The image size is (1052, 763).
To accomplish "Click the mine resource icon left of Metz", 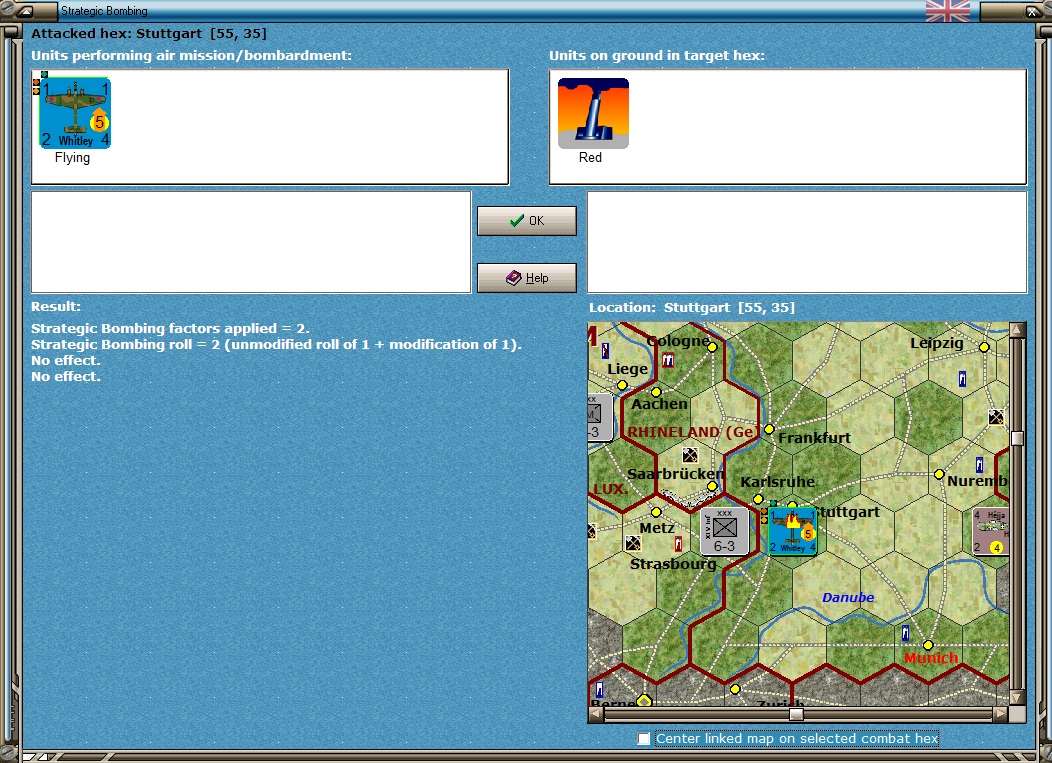I will [633, 543].
